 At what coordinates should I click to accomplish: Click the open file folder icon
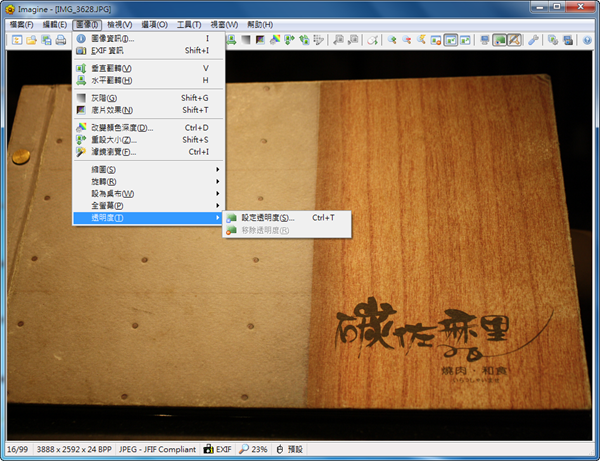[x=31, y=40]
